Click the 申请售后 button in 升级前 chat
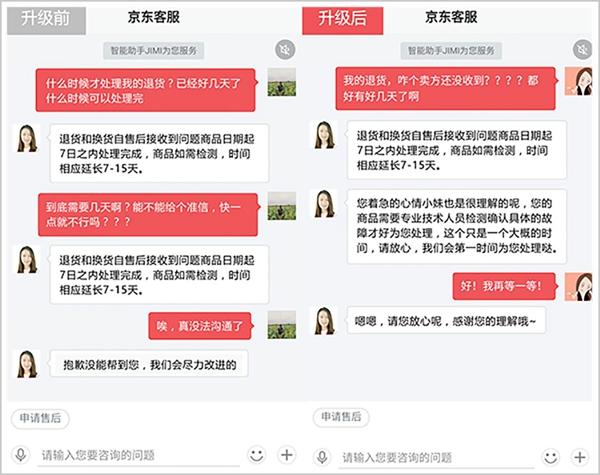Image resolution: width=600 pixels, height=475 pixels. click(x=41, y=418)
